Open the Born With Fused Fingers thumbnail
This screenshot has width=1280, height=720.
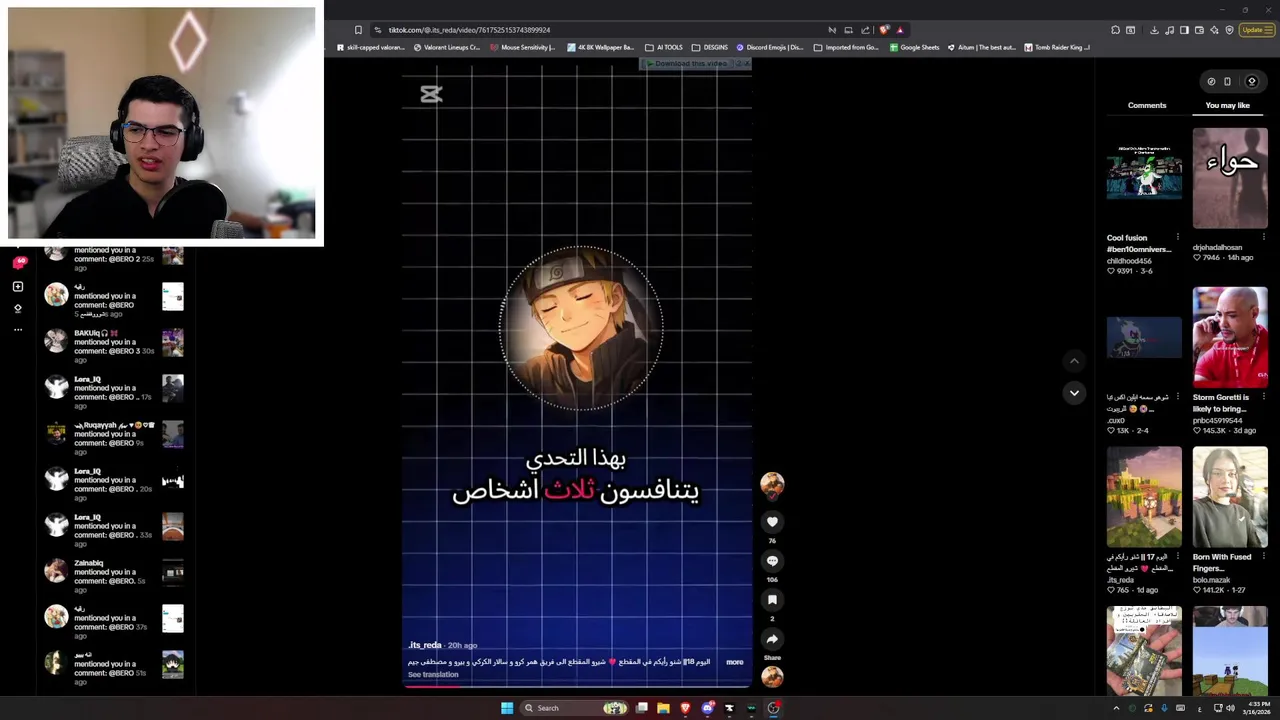1230,497
